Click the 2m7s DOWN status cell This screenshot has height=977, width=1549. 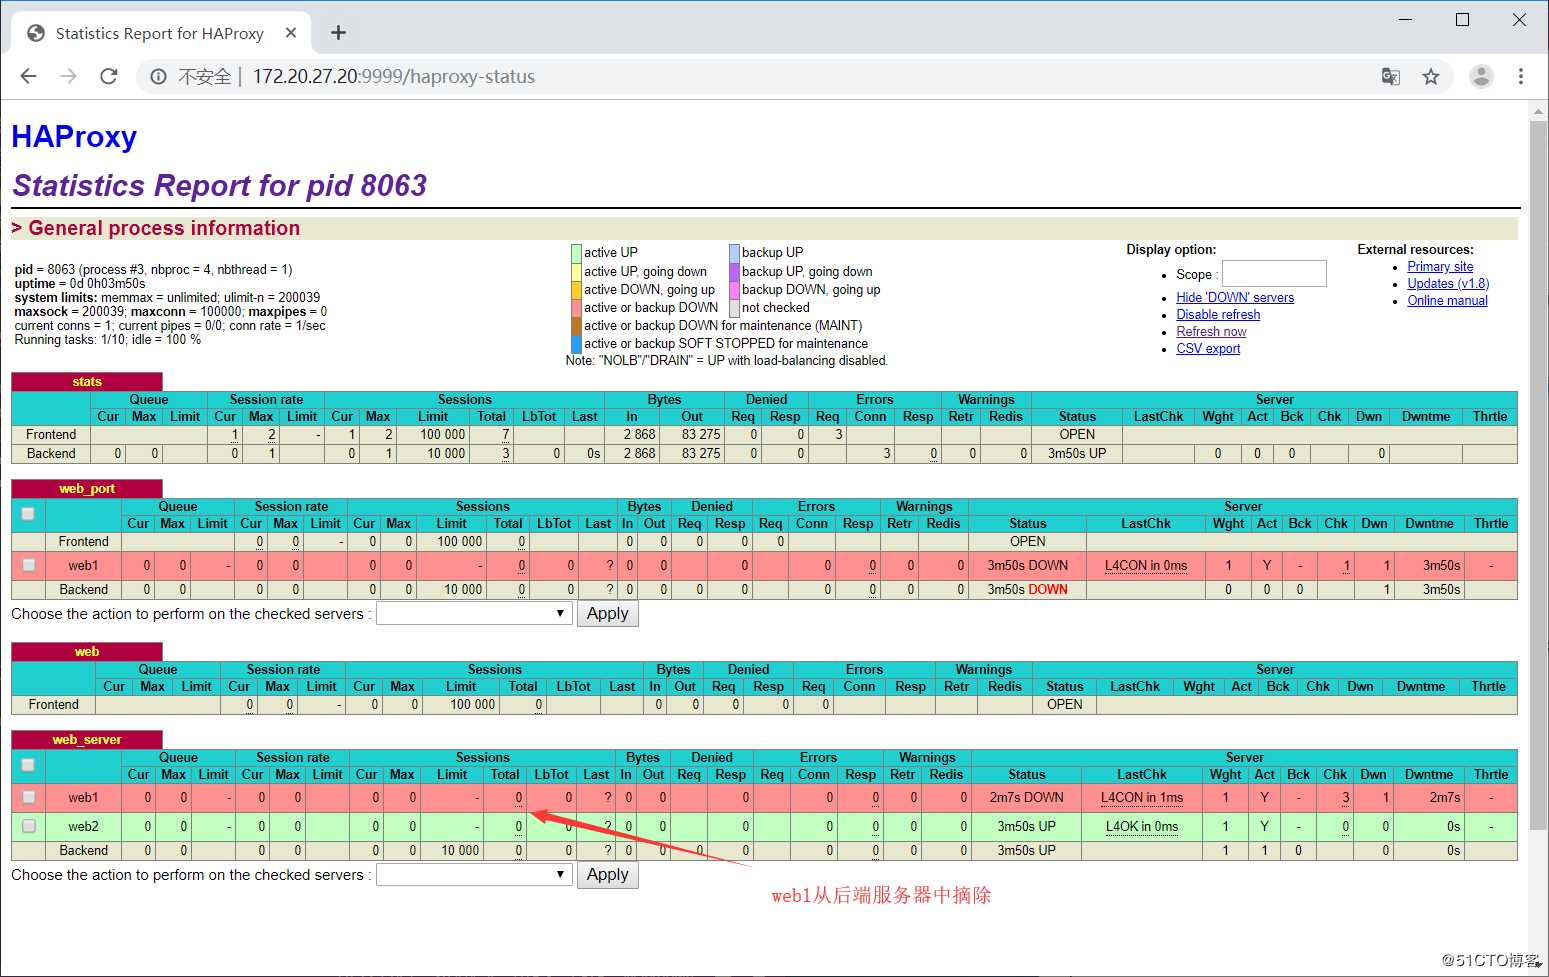click(1027, 797)
